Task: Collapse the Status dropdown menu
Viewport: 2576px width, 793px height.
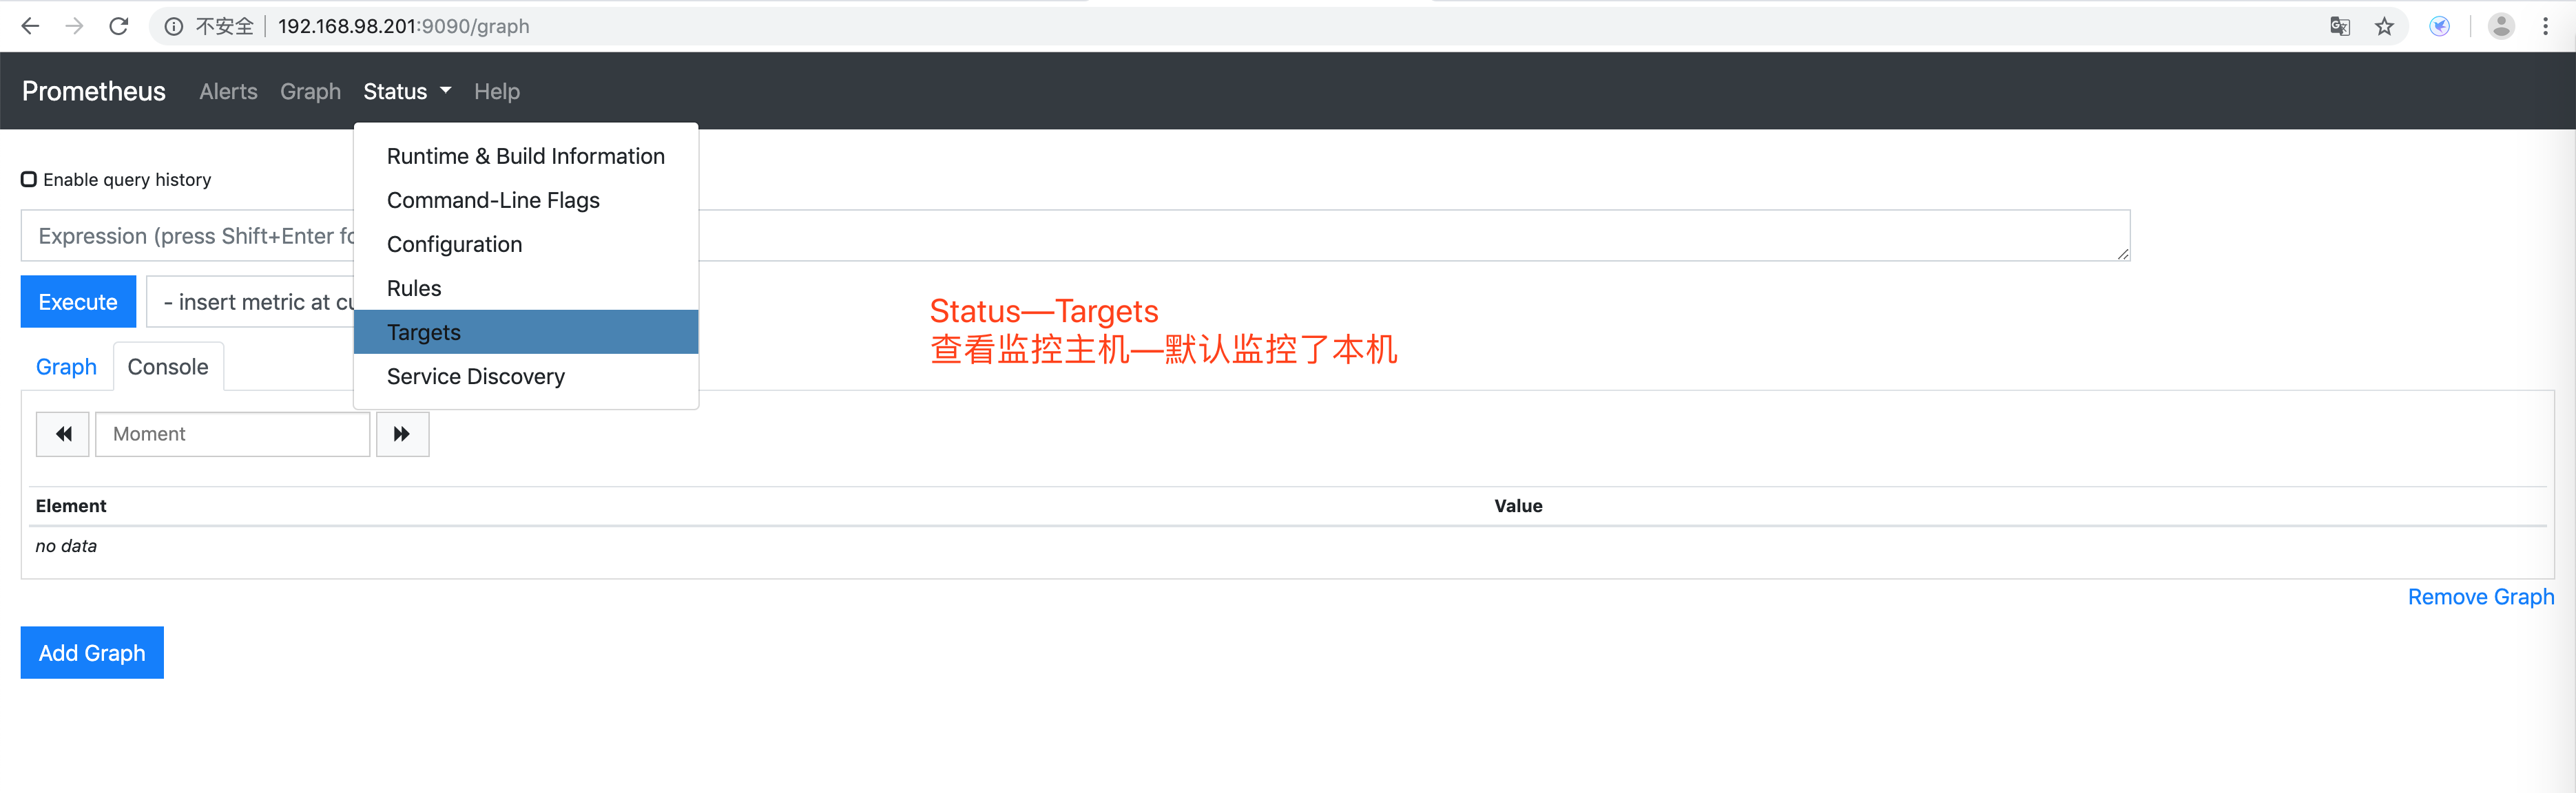Action: pyautogui.click(x=406, y=91)
